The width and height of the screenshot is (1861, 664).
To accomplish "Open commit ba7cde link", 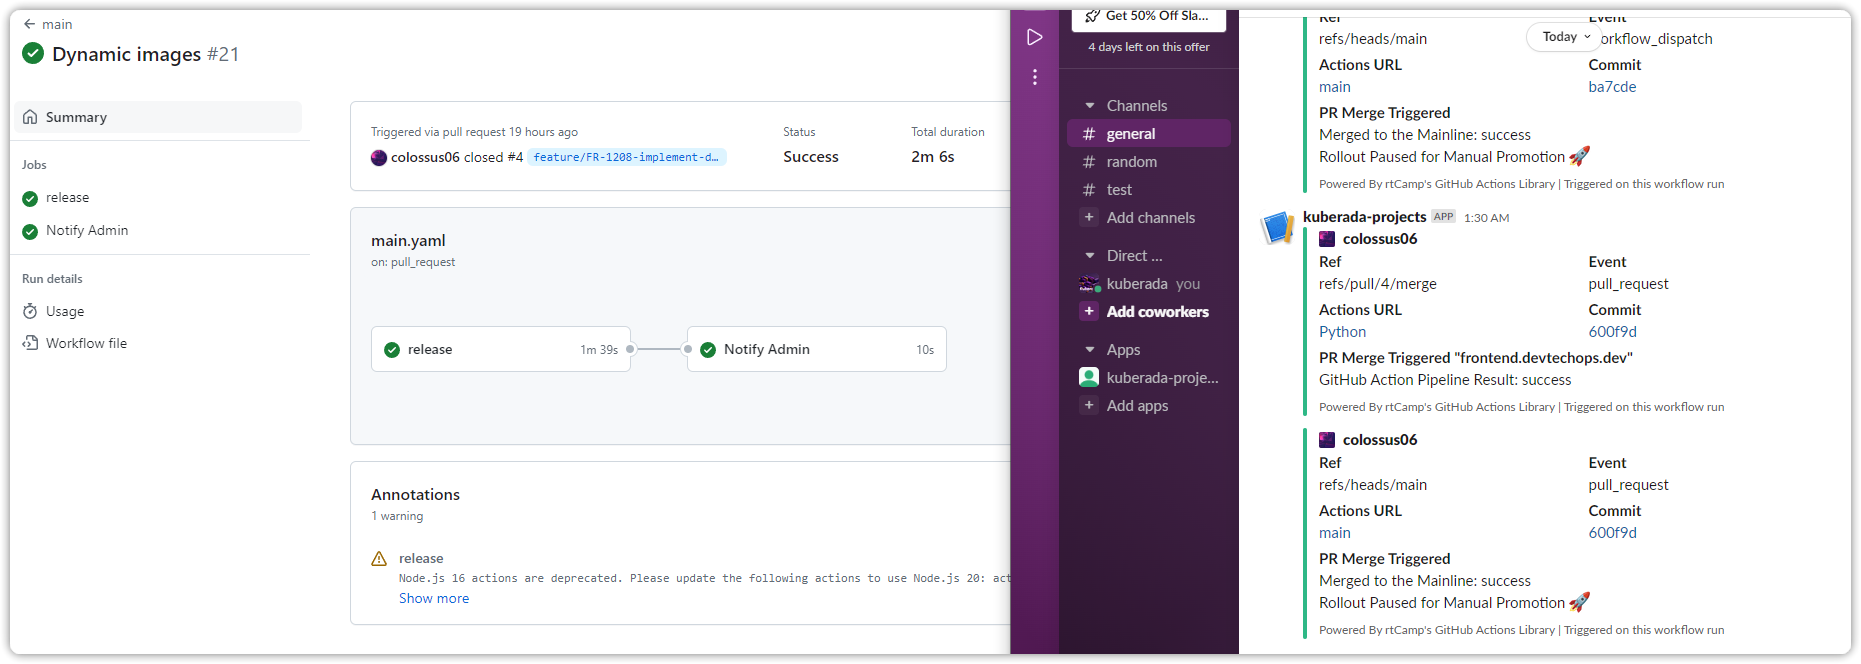I will click(x=1612, y=87).
